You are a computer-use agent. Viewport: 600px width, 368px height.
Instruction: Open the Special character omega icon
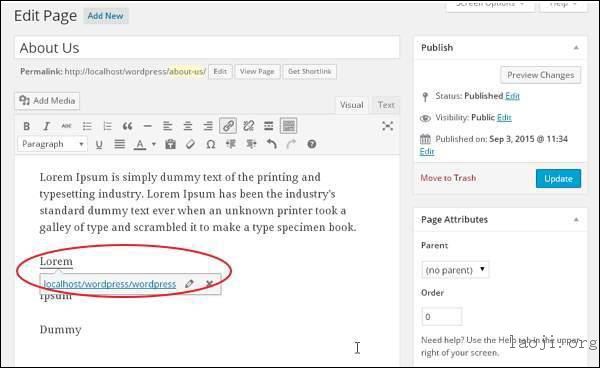[210, 145]
